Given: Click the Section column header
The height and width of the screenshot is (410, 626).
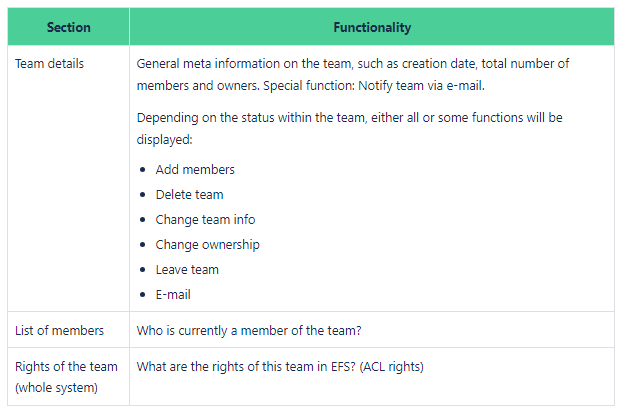Looking at the screenshot, I should click(69, 27).
